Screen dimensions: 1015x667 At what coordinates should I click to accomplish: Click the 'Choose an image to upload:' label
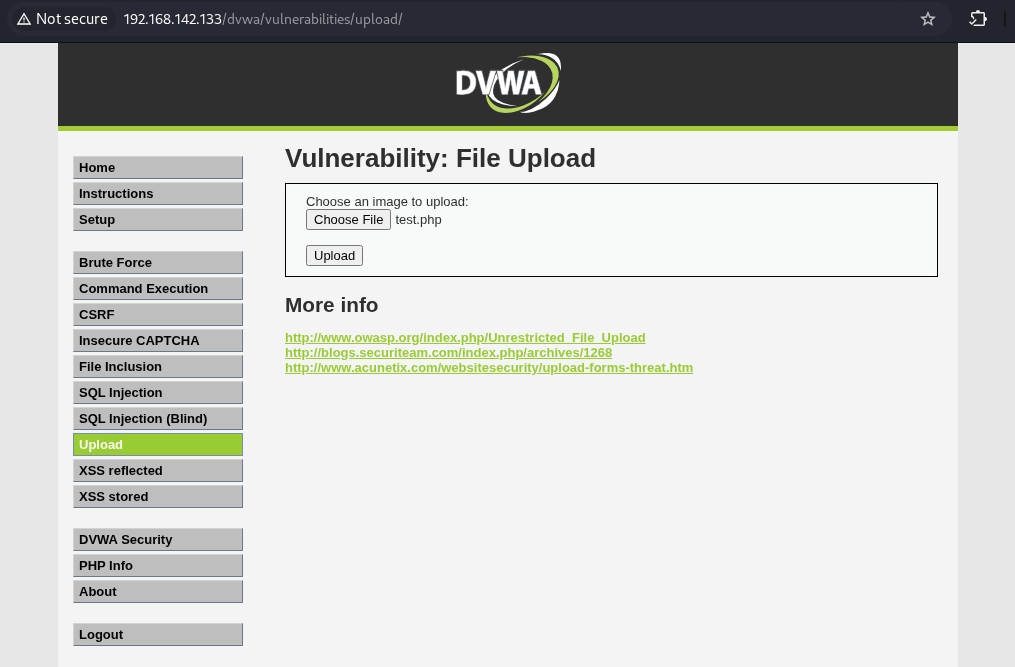387,201
